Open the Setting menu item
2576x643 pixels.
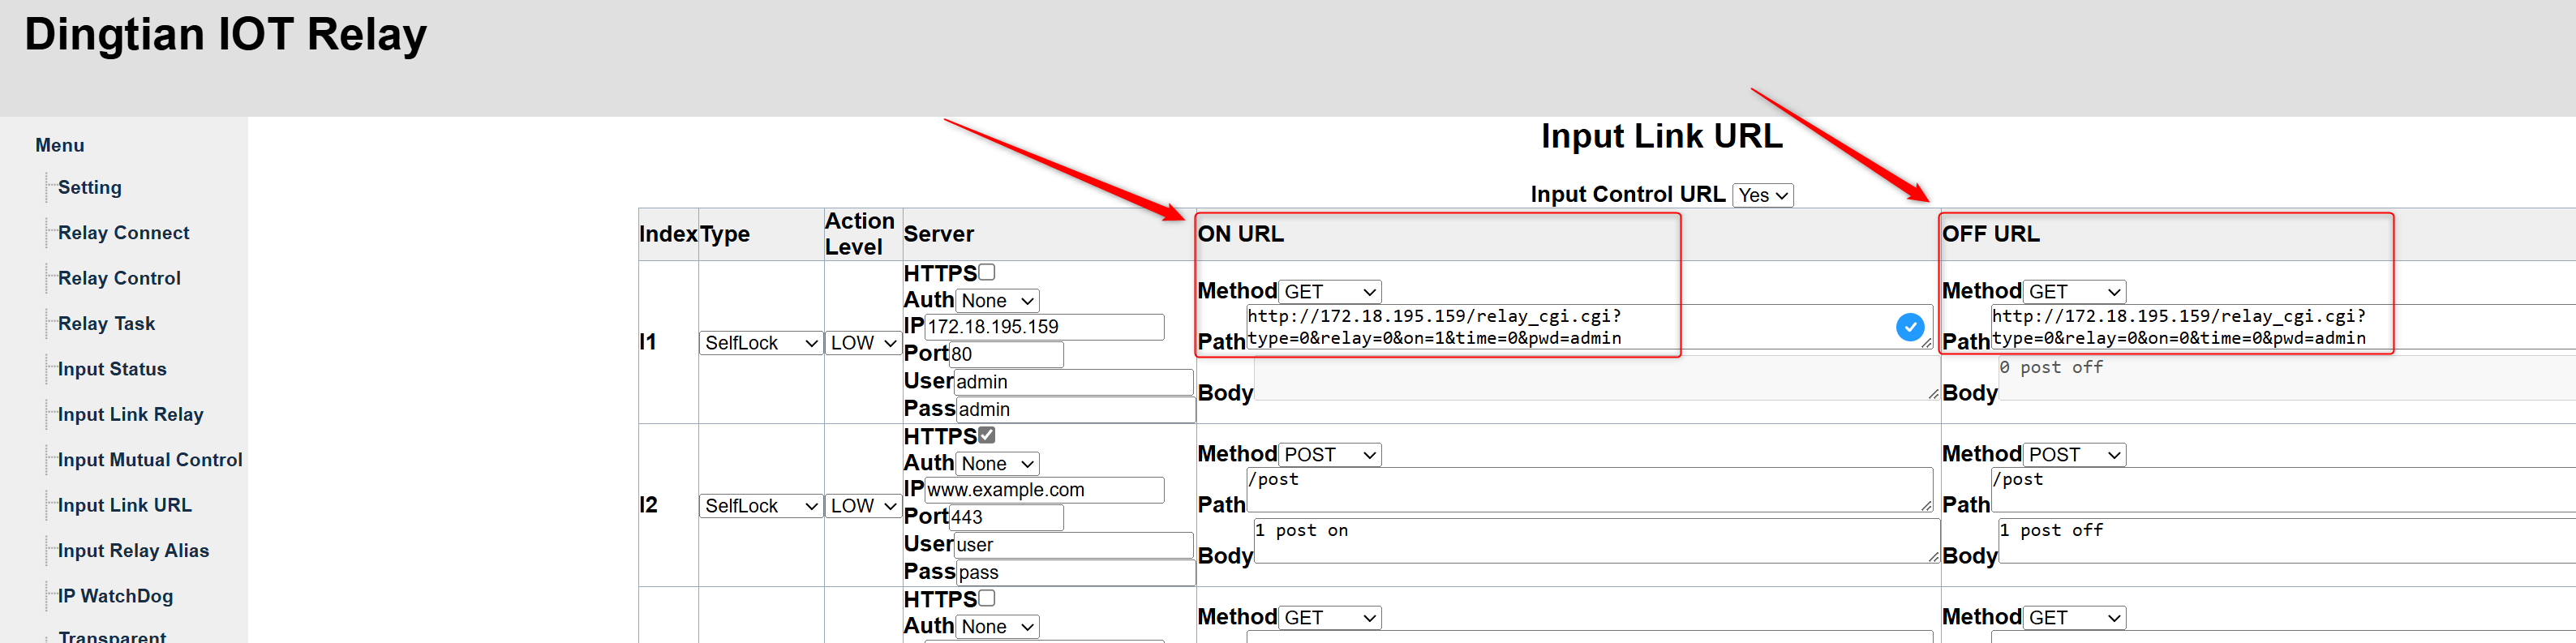[89, 187]
